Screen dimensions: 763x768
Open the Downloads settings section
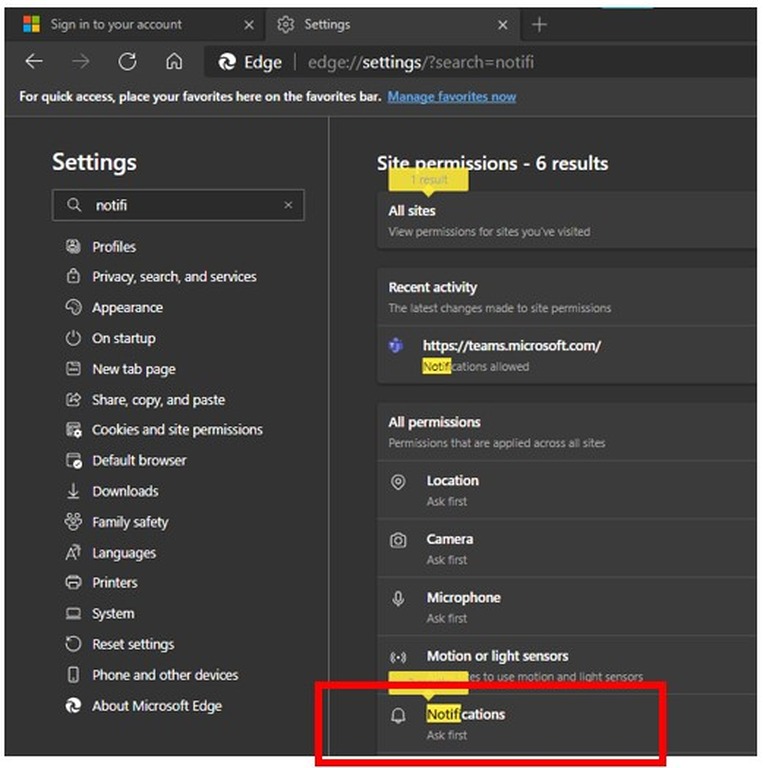pyautogui.click(x=125, y=491)
